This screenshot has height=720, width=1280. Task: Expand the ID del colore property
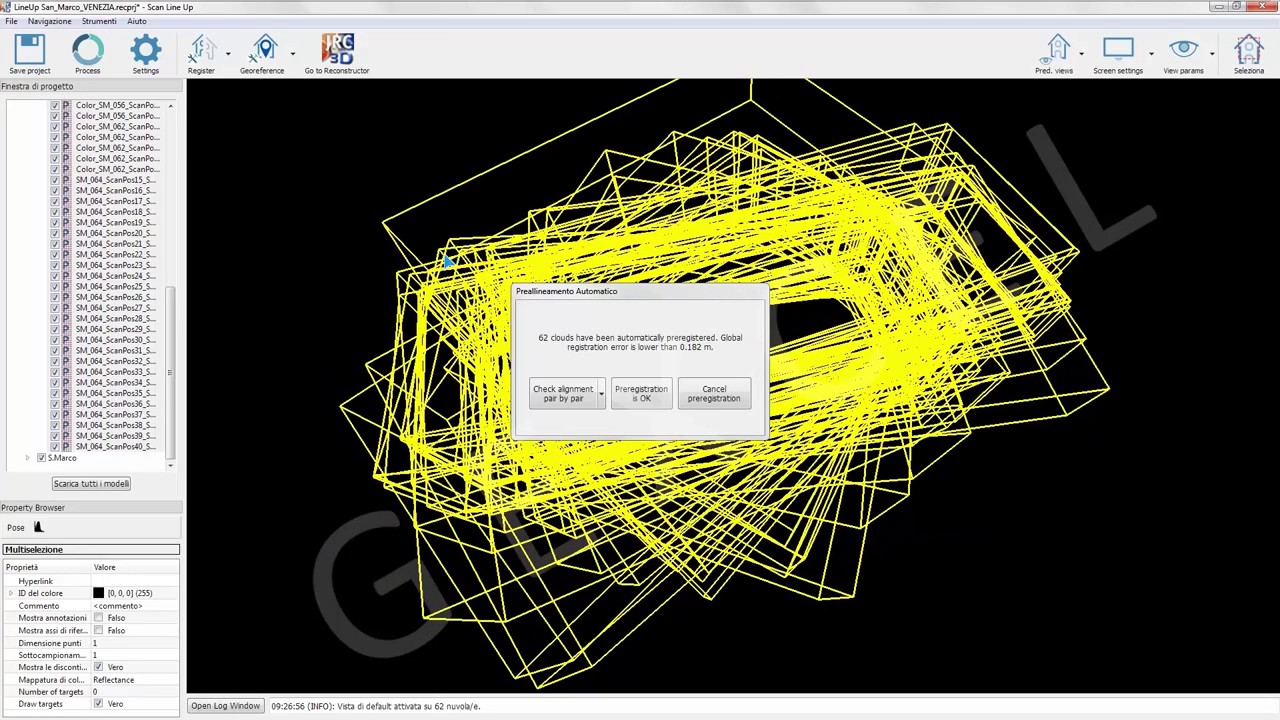[11, 593]
